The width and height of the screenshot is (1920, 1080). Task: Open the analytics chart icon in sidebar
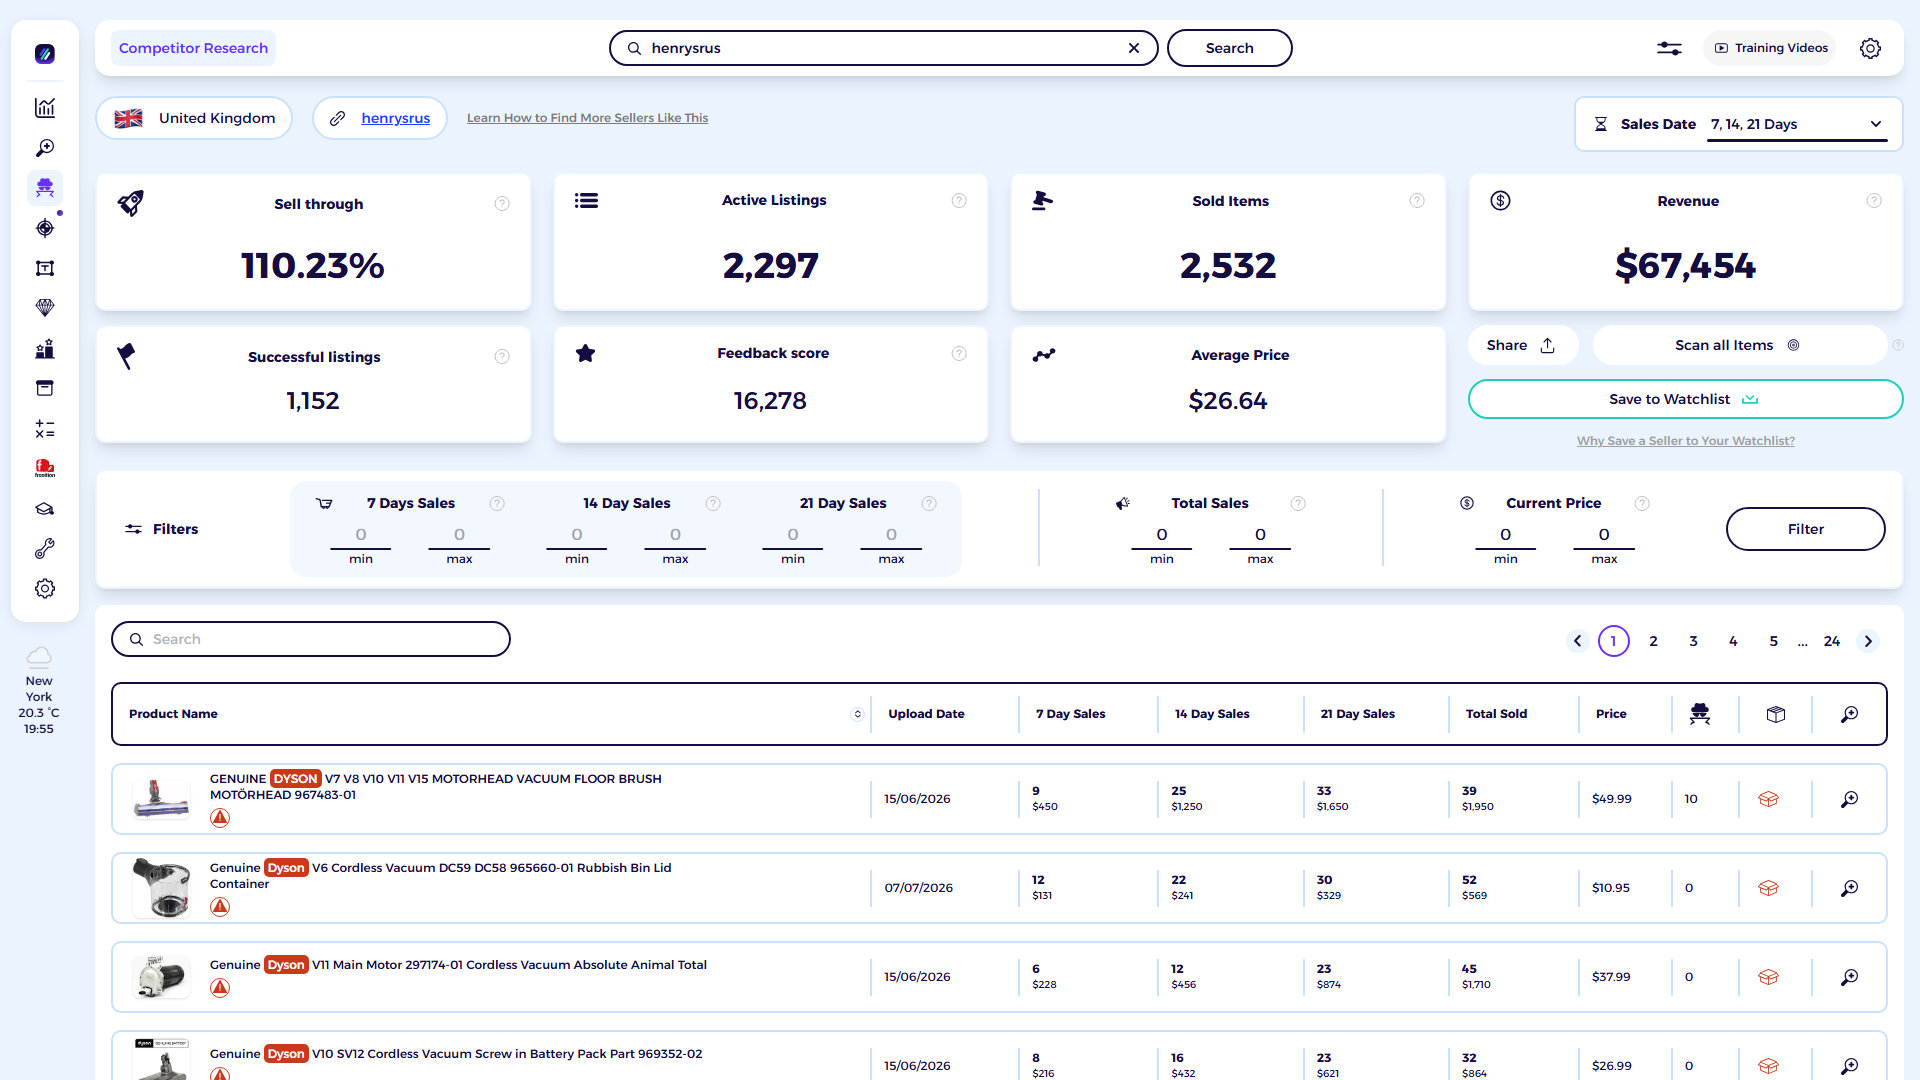tap(45, 108)
